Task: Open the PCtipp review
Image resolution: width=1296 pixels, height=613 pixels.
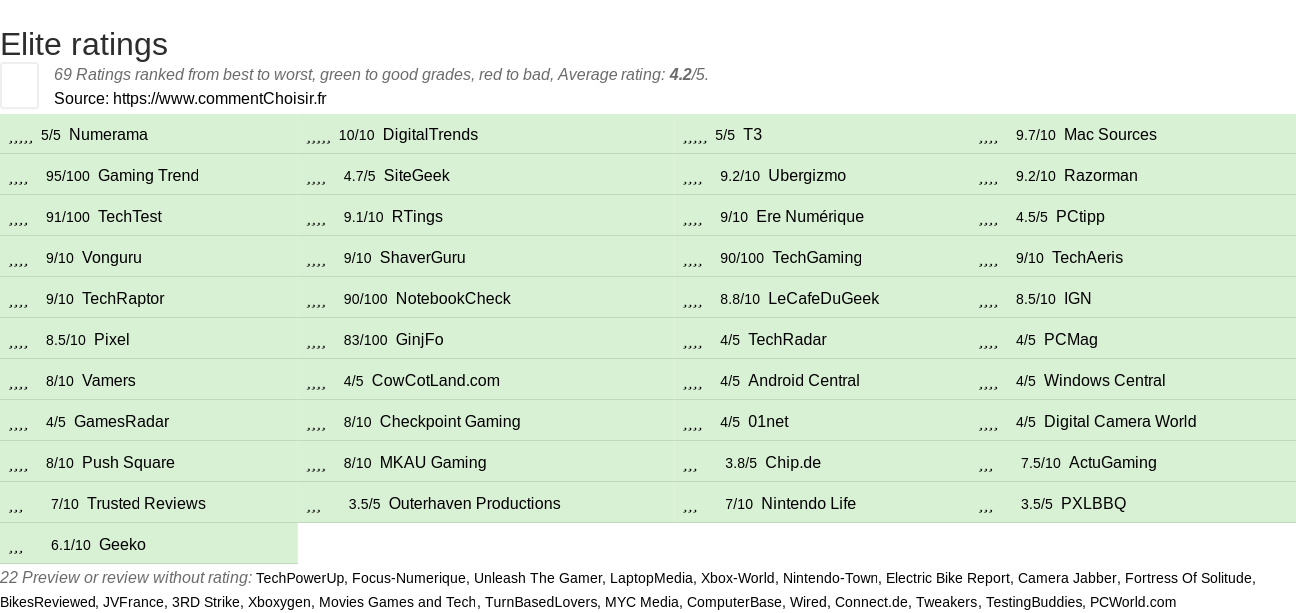Action: pyautogui.click(x=1080, y=216)
